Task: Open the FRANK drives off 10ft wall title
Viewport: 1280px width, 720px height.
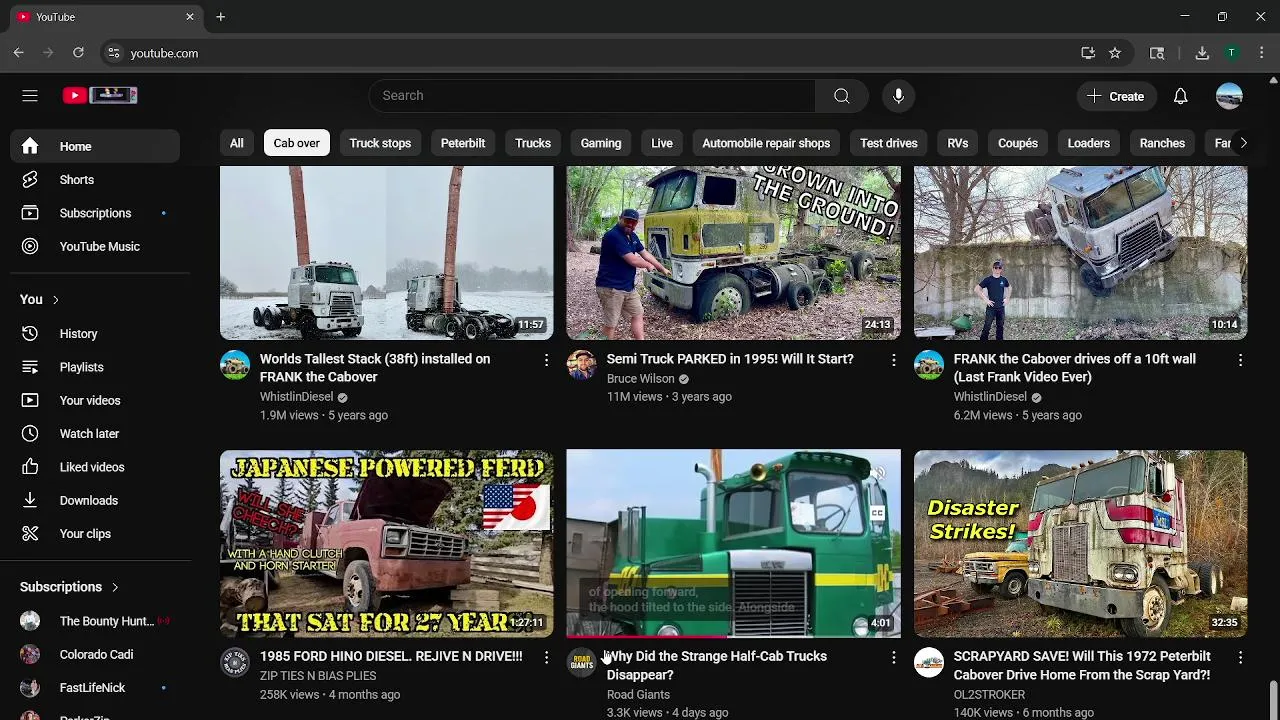Action: tap(1074, 368)
